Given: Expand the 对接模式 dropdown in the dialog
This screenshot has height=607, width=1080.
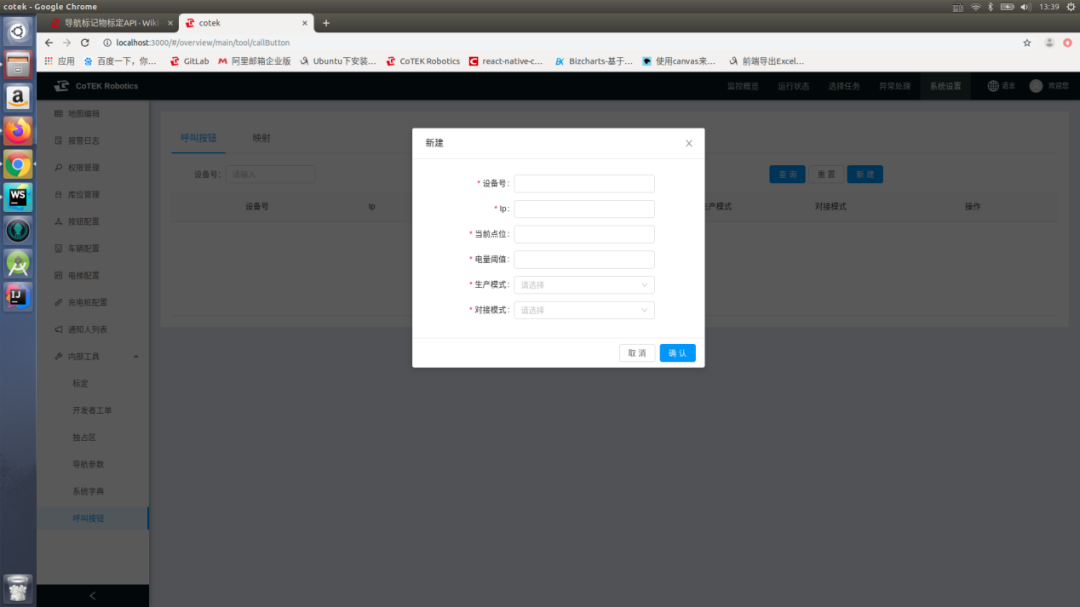Looking at the screenshot, I should coord(584,310).
